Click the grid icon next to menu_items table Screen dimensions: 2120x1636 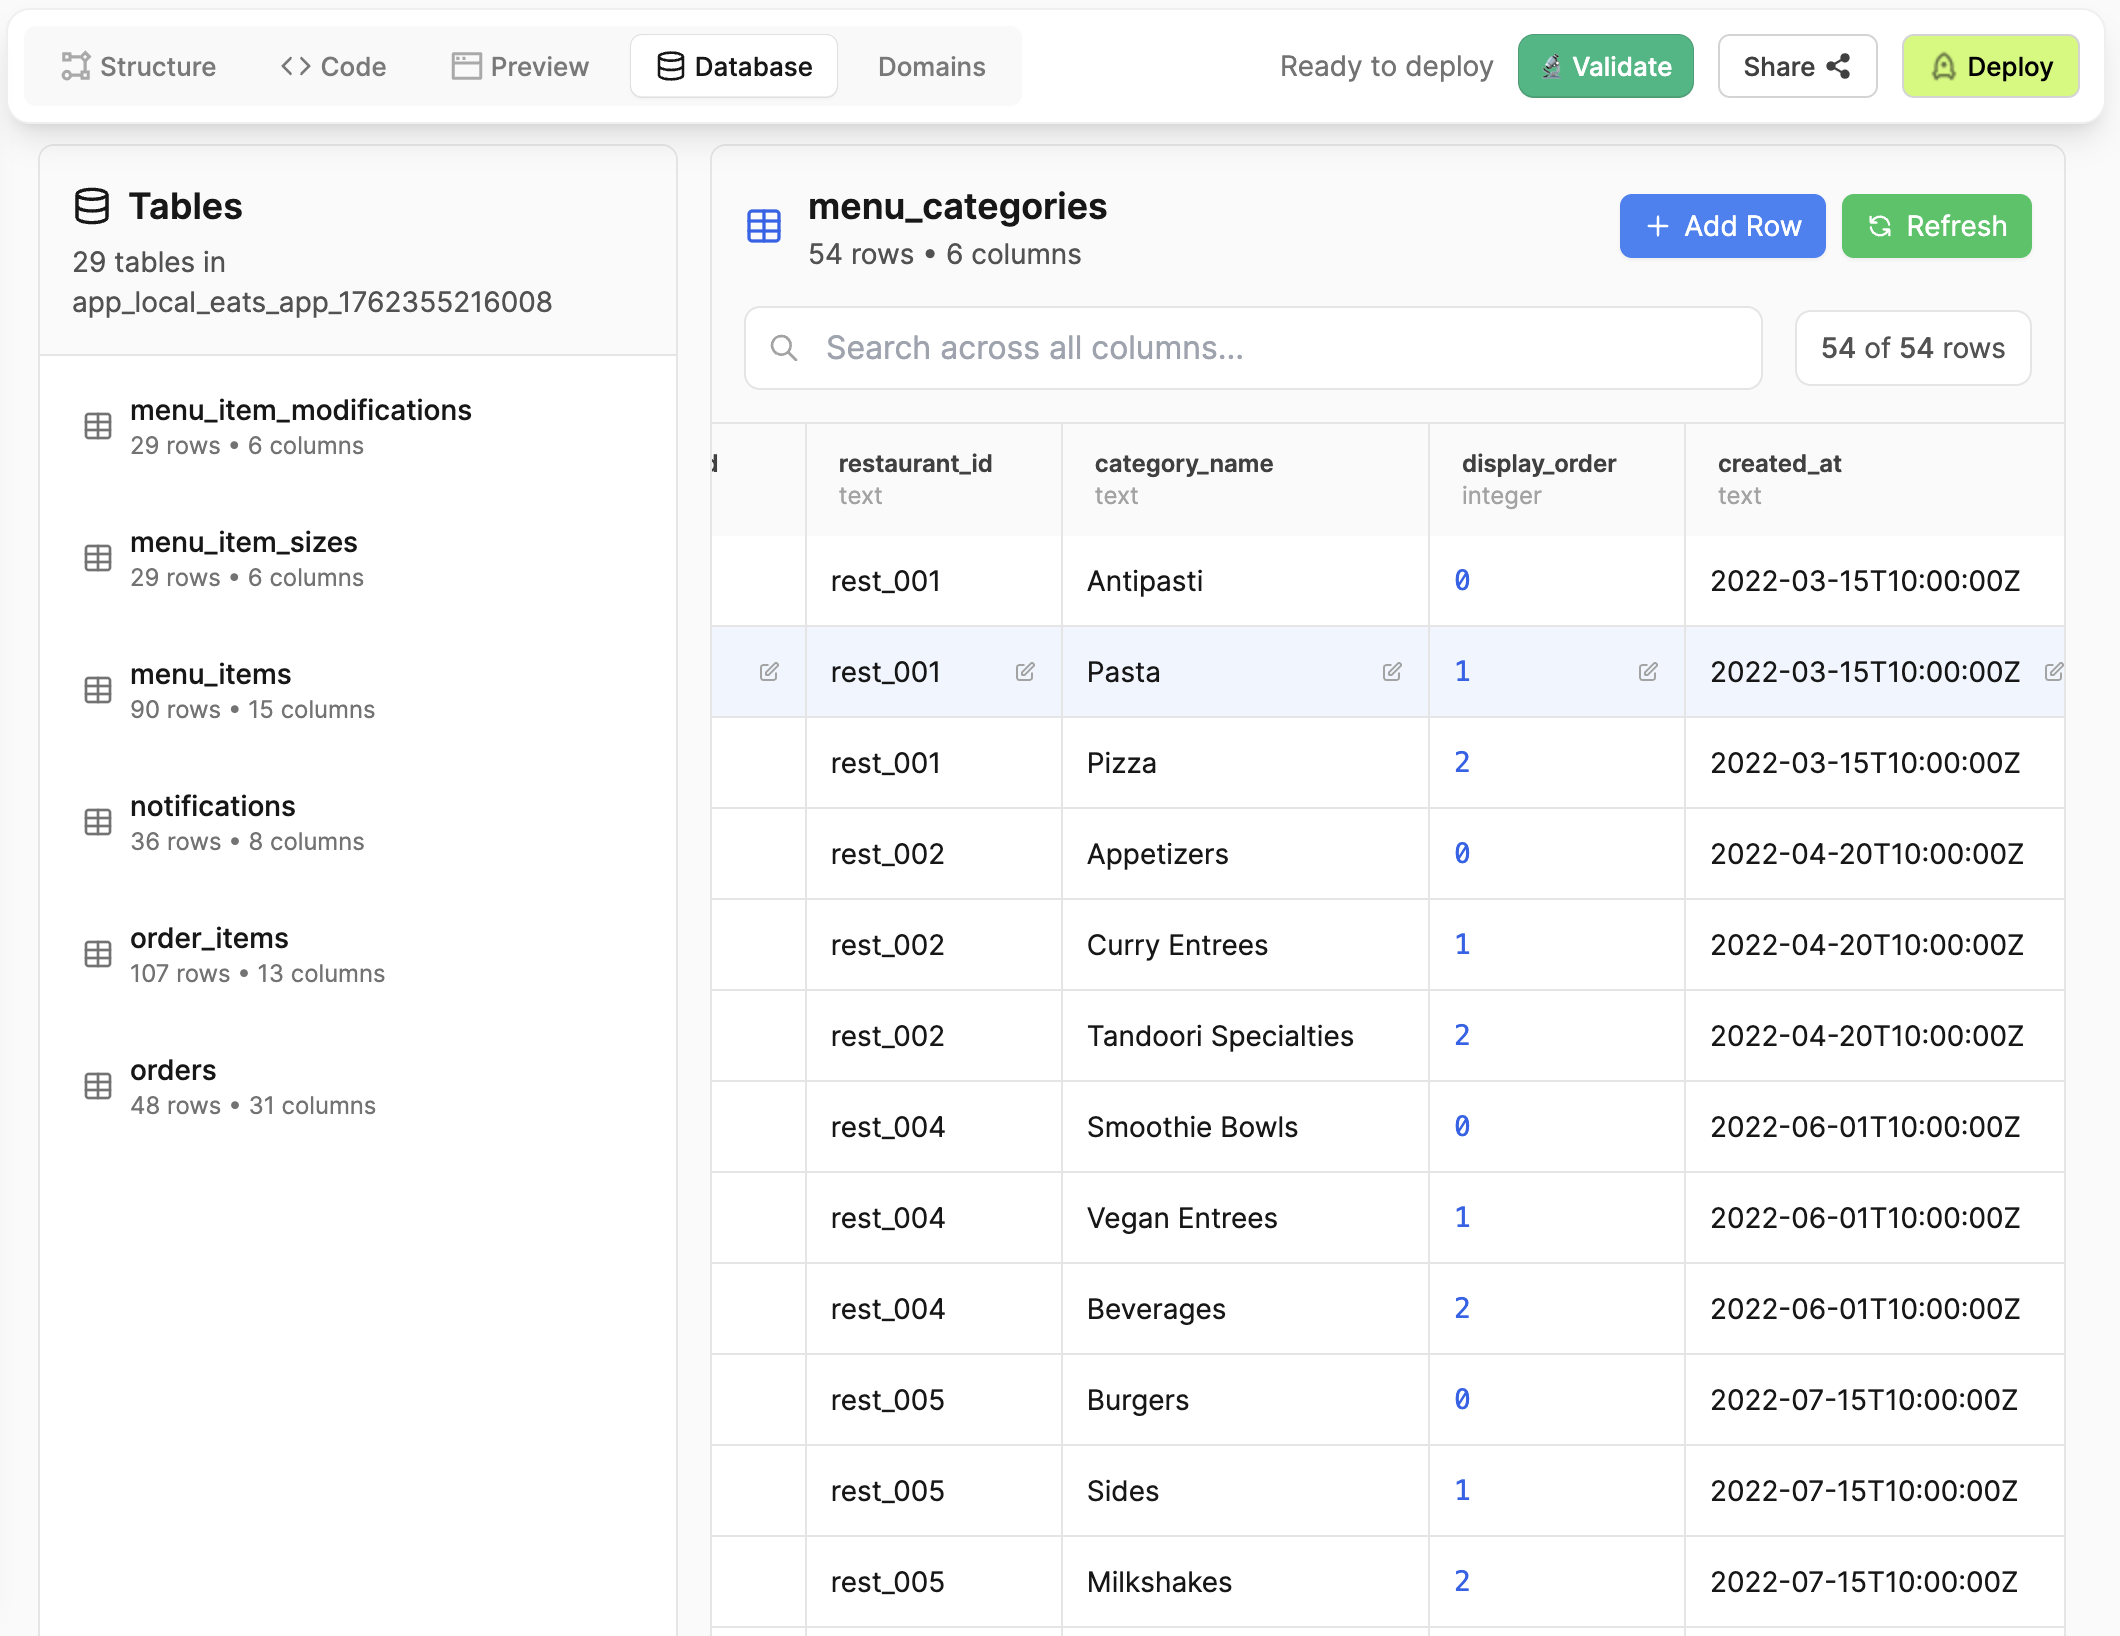click(97, 691)
